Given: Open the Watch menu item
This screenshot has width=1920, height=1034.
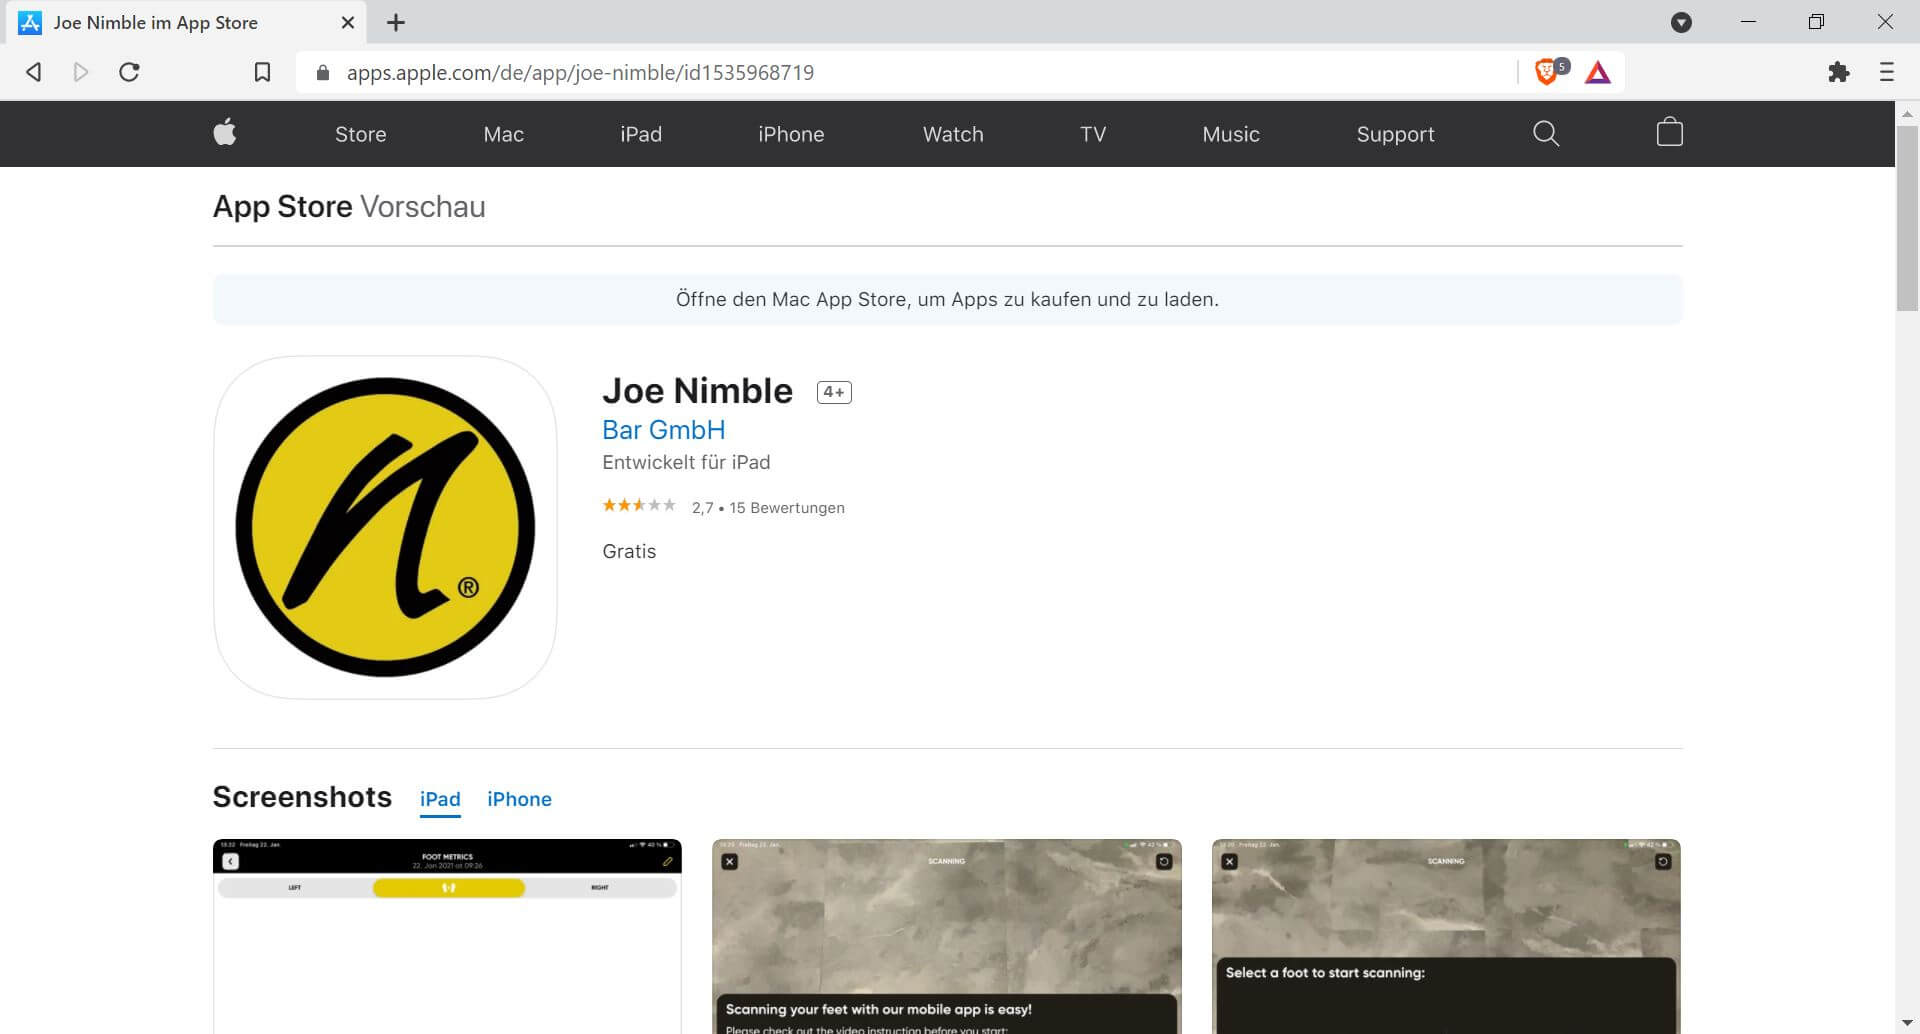Looking at the screenshot, I should [953, 134].
